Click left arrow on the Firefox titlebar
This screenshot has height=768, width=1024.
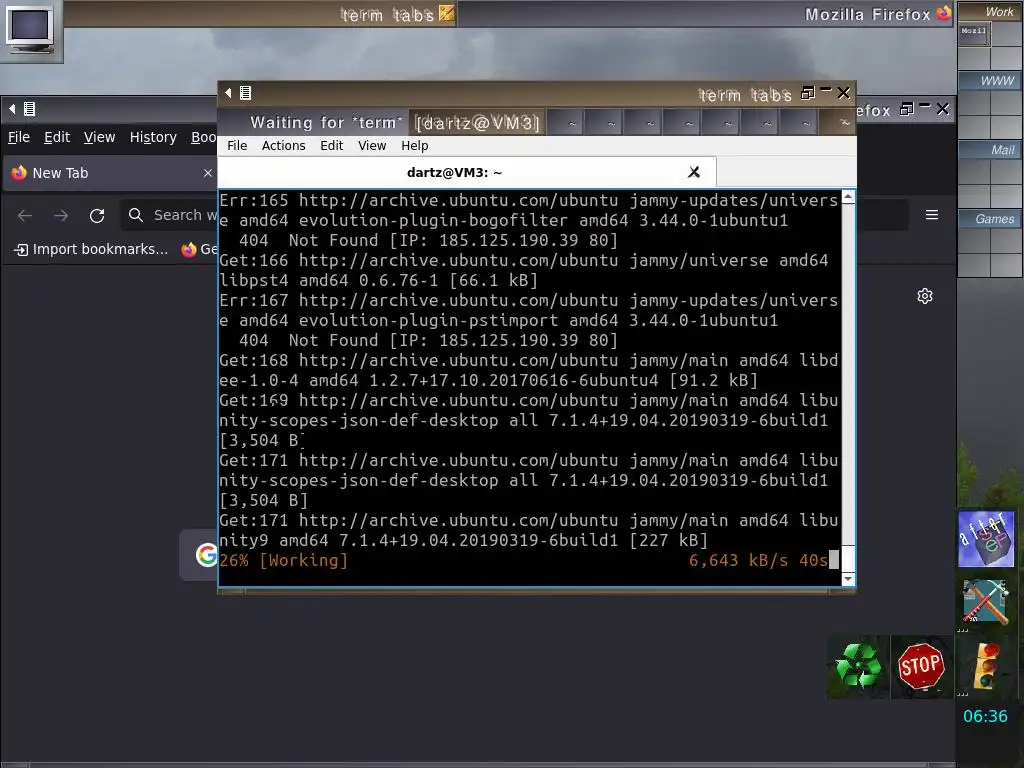[12, 109]
